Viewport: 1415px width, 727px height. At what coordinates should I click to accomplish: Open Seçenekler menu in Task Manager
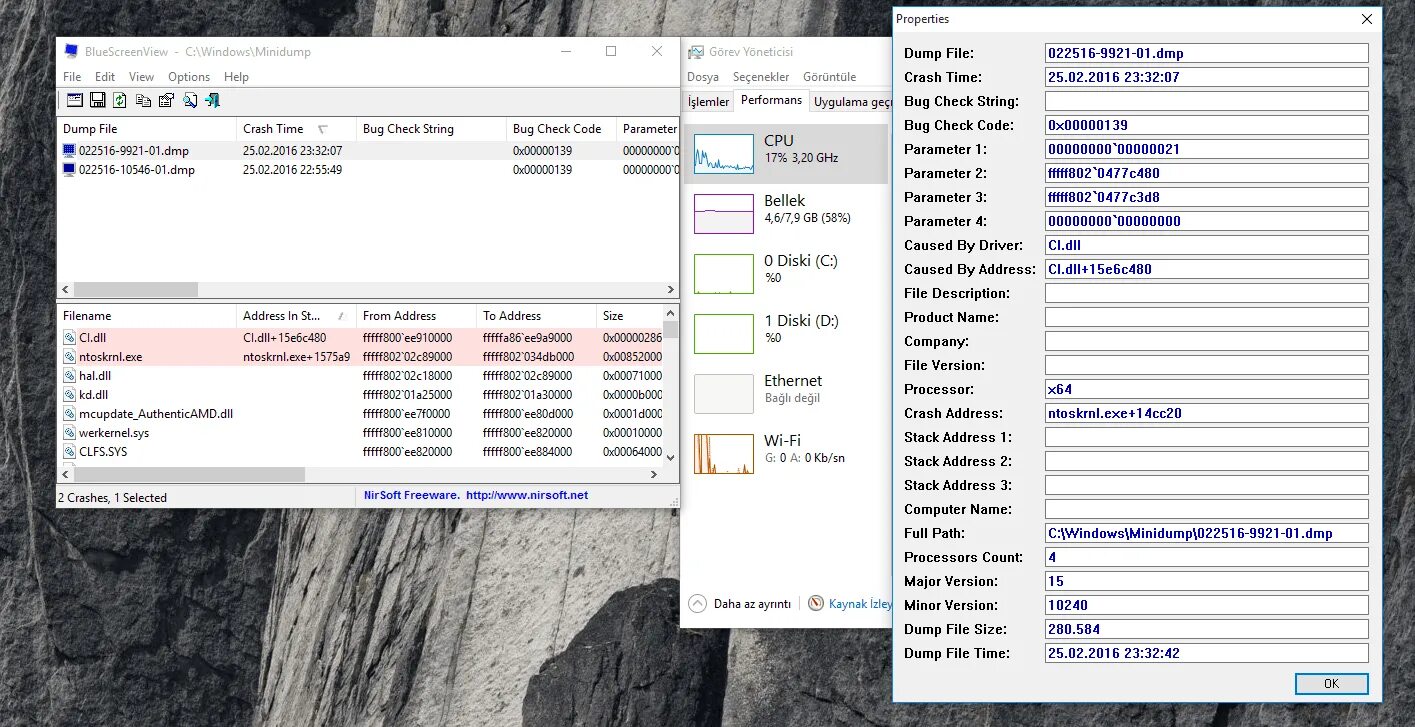pyautogui.click(x=761, y=77)
